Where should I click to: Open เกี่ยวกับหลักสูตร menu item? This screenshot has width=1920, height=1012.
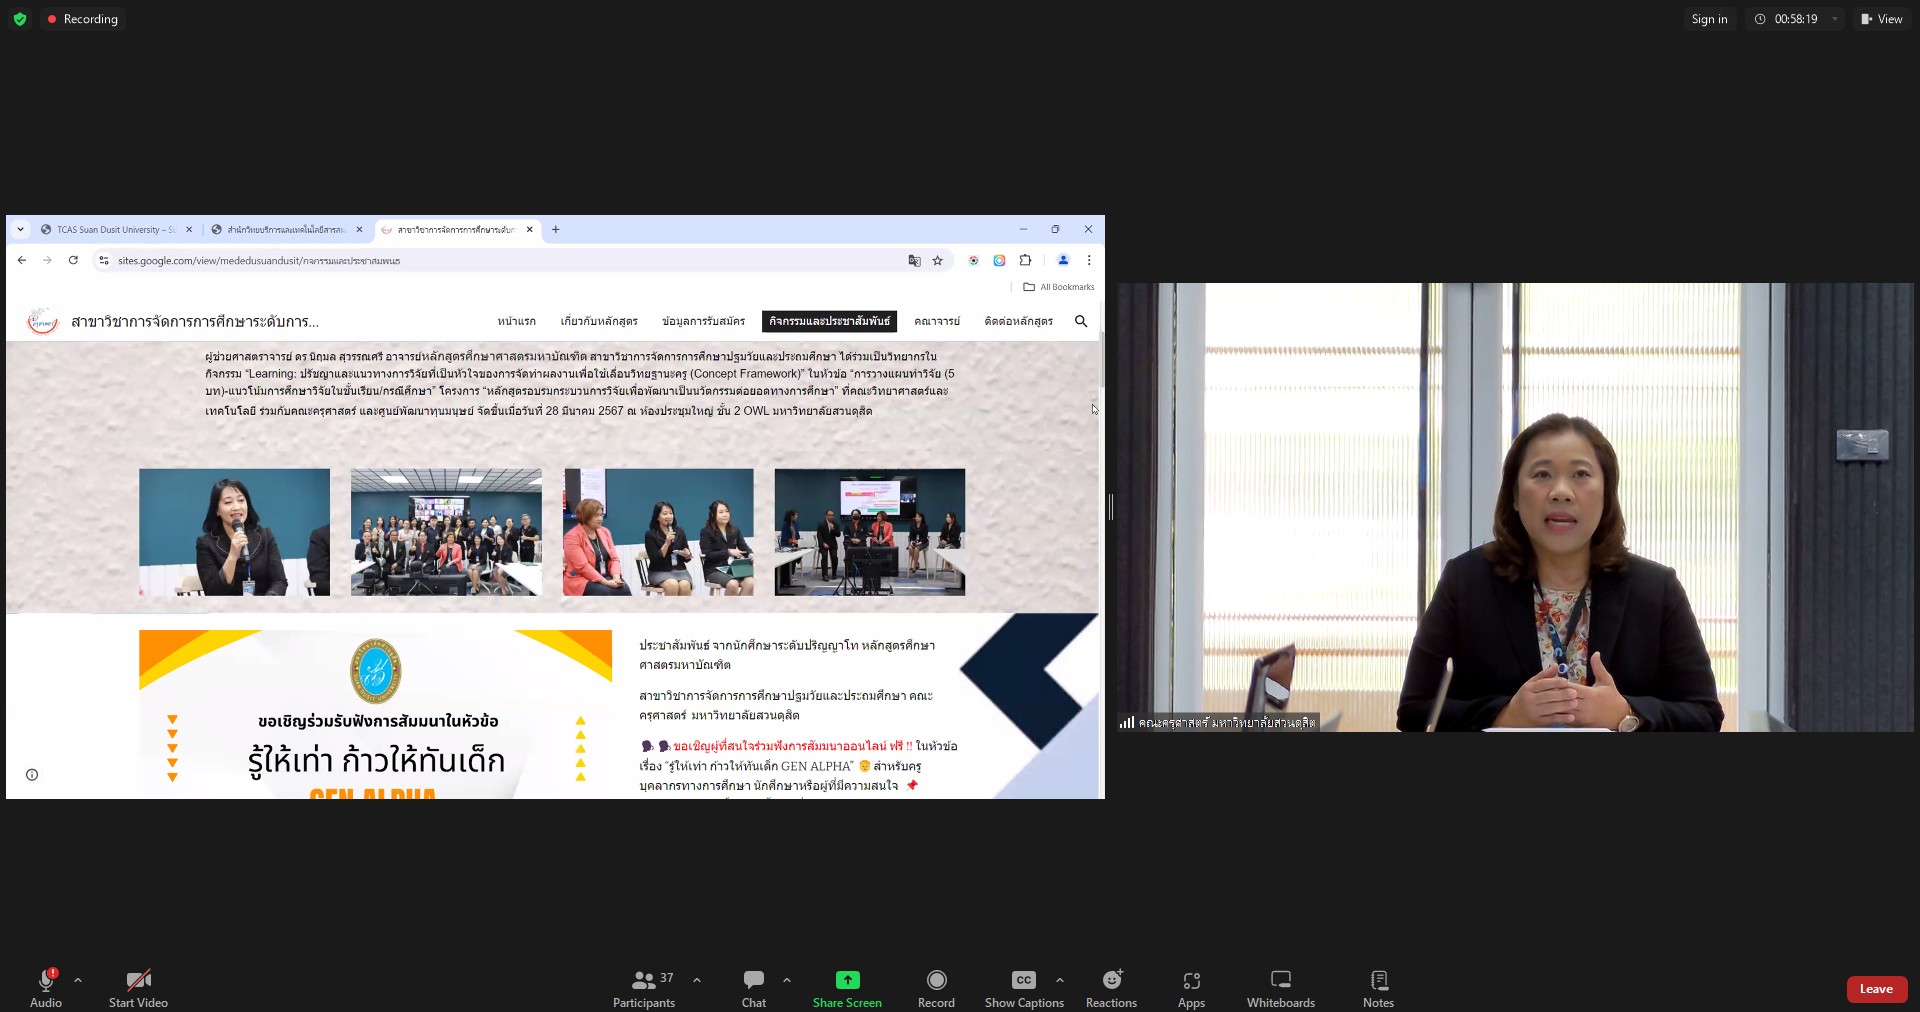tap(599, 321)
